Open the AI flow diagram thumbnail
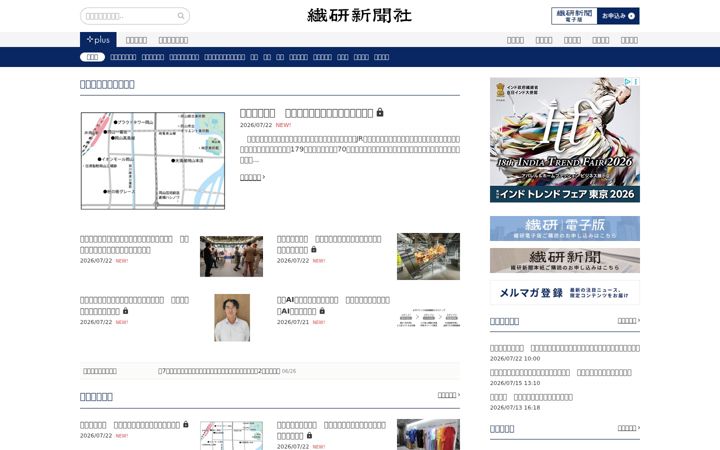 click(x=428, y=318)
